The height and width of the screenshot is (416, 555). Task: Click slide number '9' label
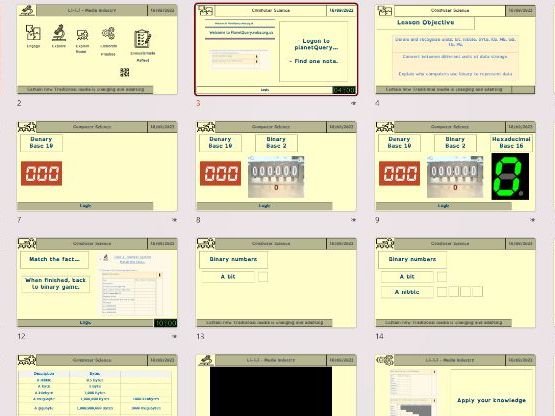(377, 220)
